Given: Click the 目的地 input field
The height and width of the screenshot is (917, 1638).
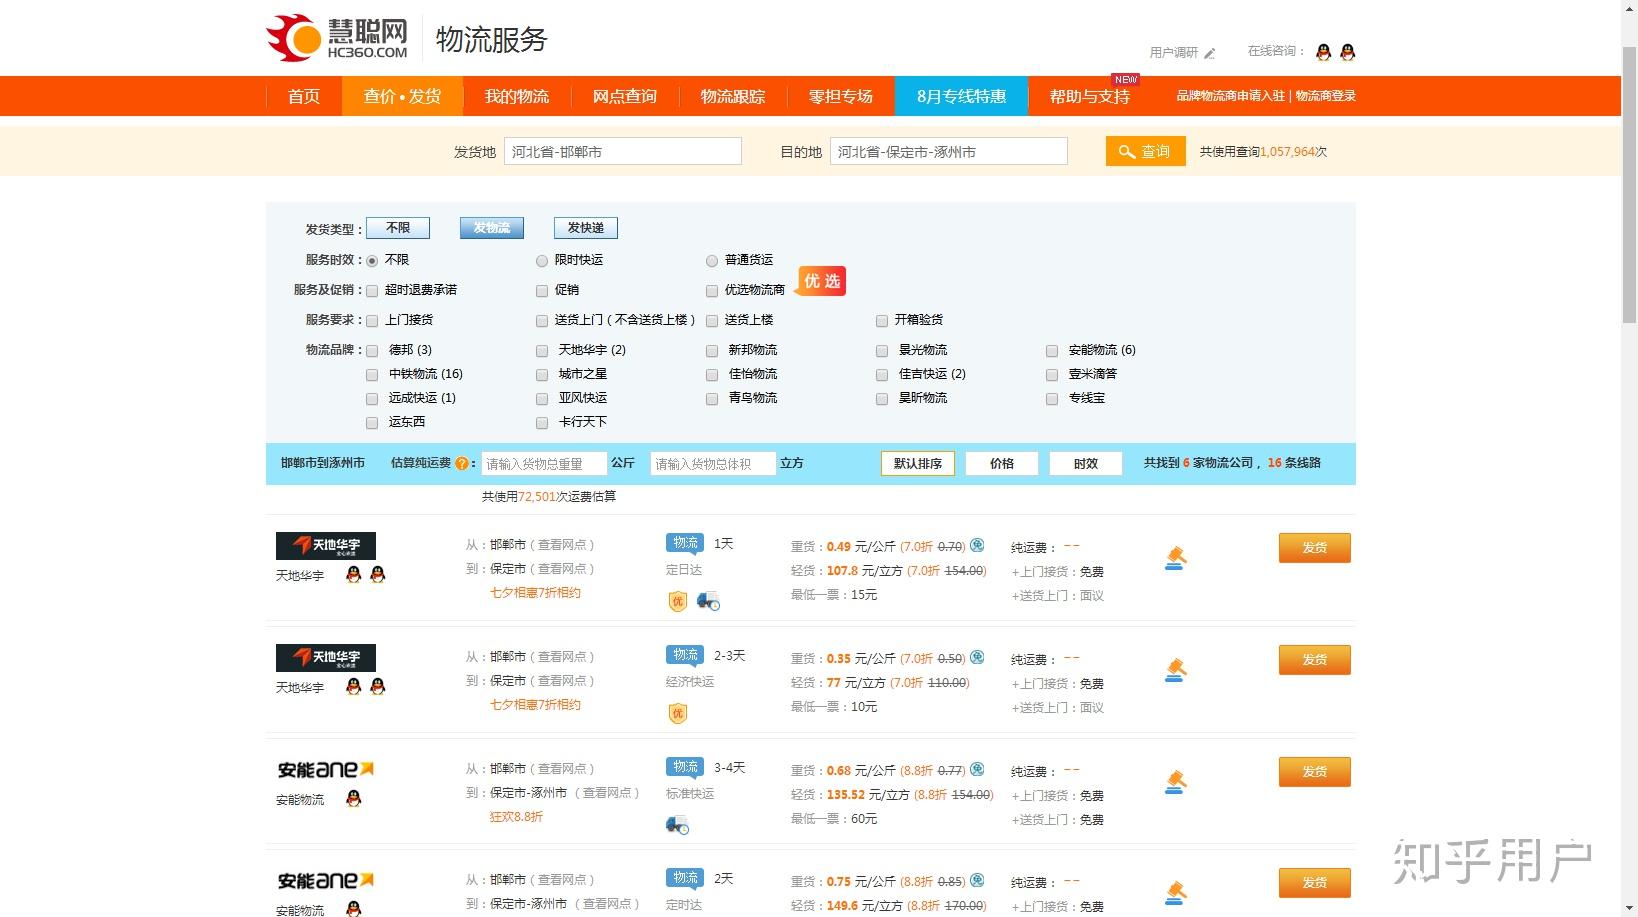Looking at the screenshot, I should click(x=949, y=151).
